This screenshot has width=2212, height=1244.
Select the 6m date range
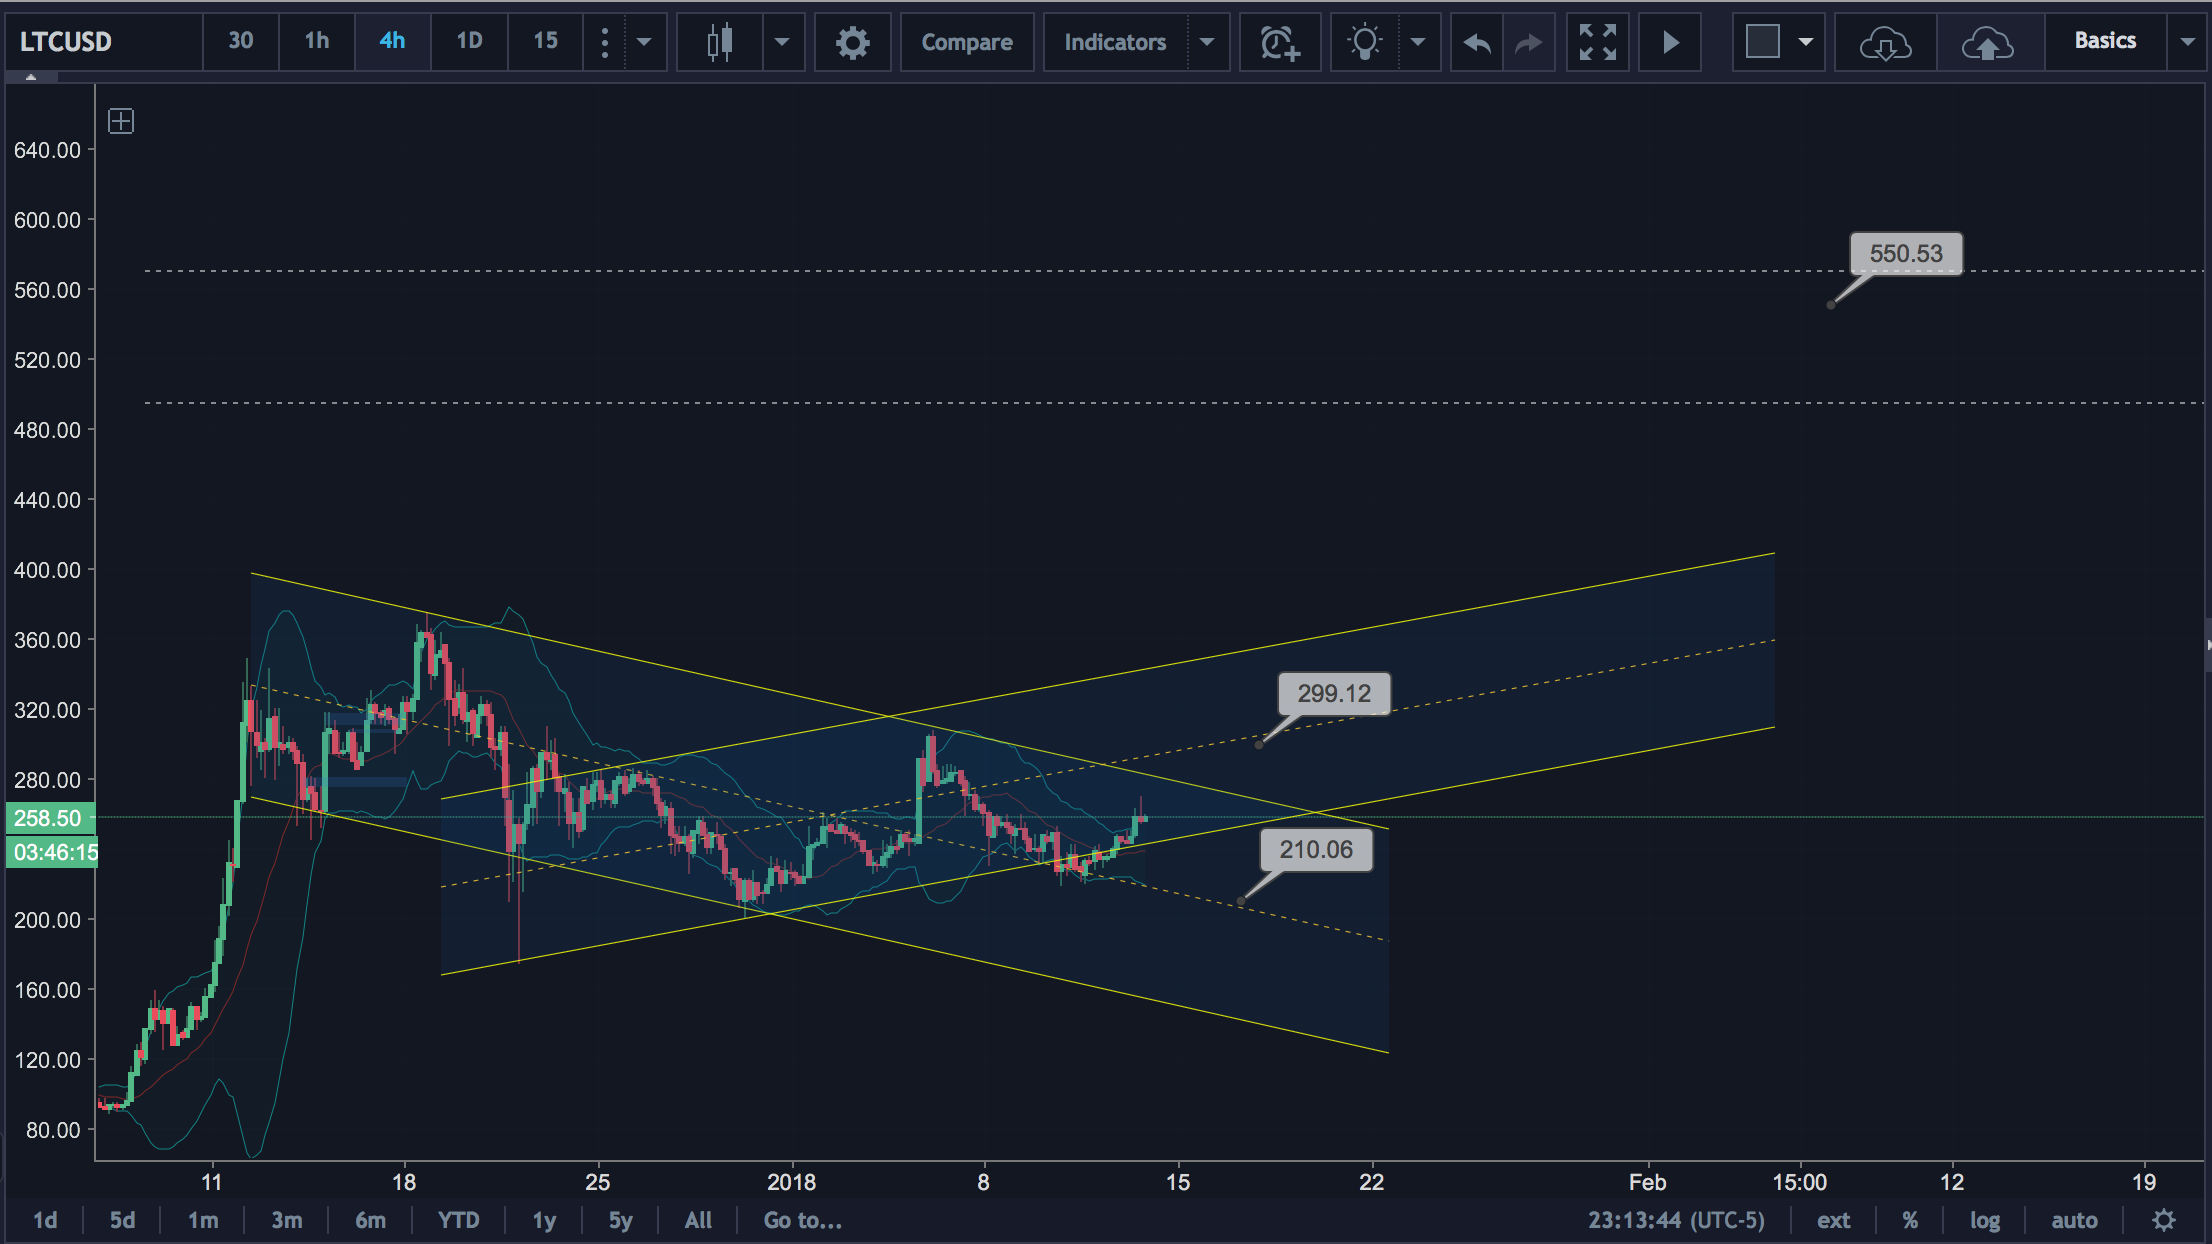tap(370, 1220)
